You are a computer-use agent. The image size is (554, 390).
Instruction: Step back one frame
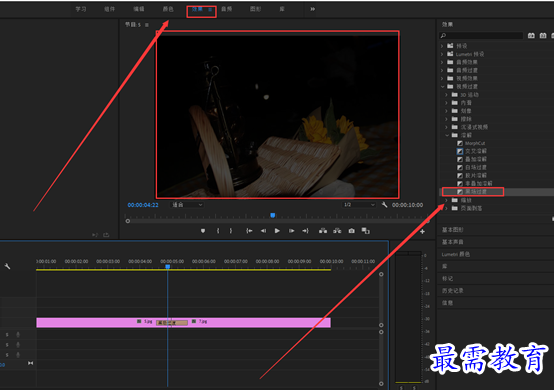point(263,231)
